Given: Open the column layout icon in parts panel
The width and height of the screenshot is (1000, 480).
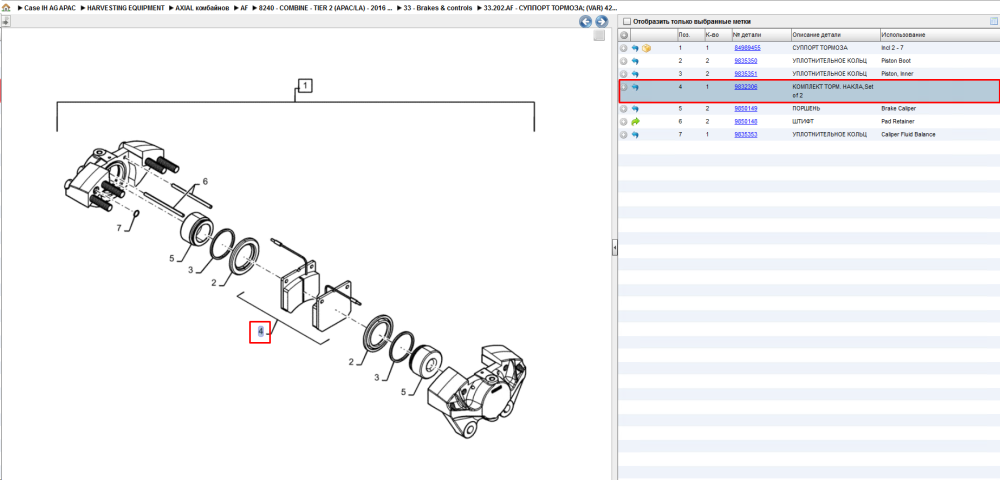Looking at the screenshot, I should click(993, 22).
